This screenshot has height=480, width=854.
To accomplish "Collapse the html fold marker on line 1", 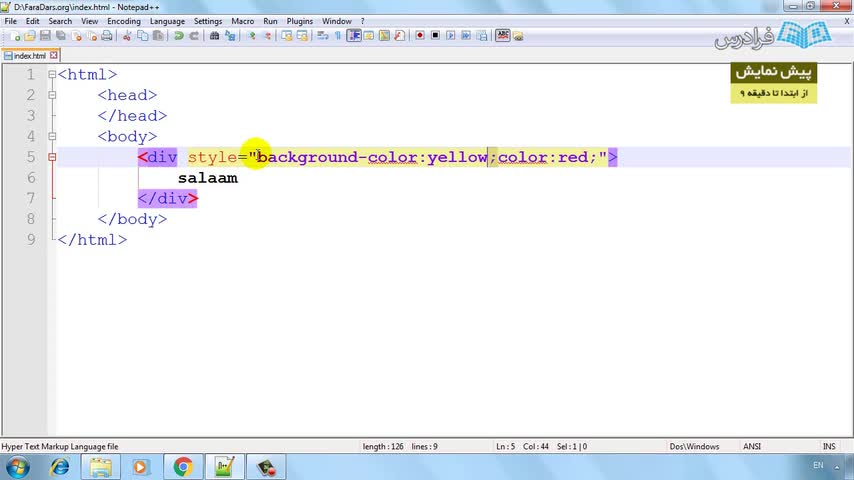I will point(52,74).
